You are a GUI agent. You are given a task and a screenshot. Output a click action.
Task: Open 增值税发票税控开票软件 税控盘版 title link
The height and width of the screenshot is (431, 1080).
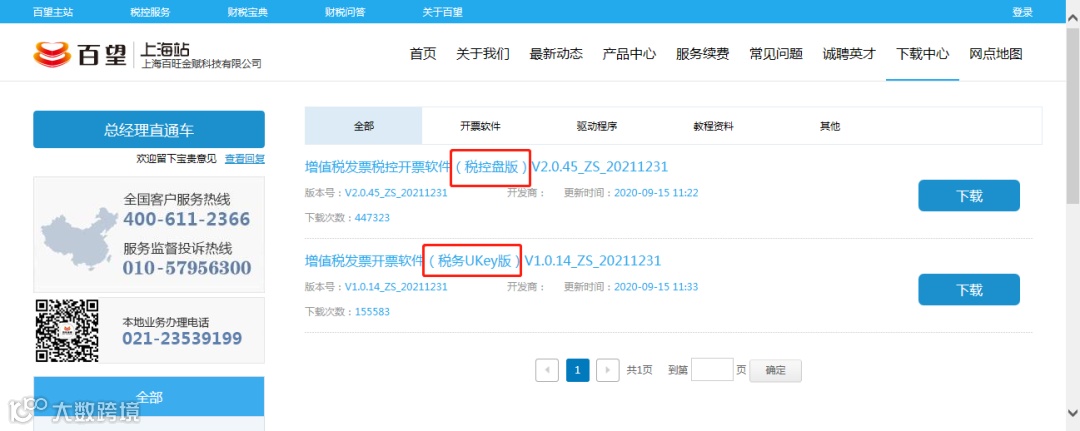(x=486, y=167)
